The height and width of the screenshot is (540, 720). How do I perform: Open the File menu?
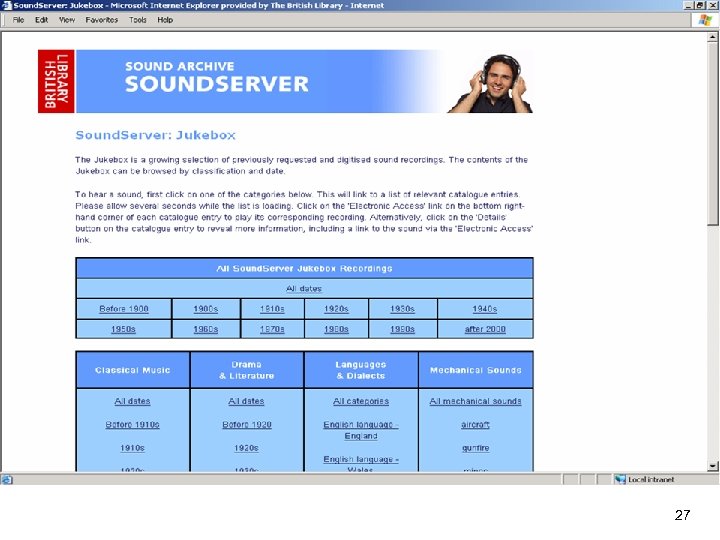click(18, 20)
